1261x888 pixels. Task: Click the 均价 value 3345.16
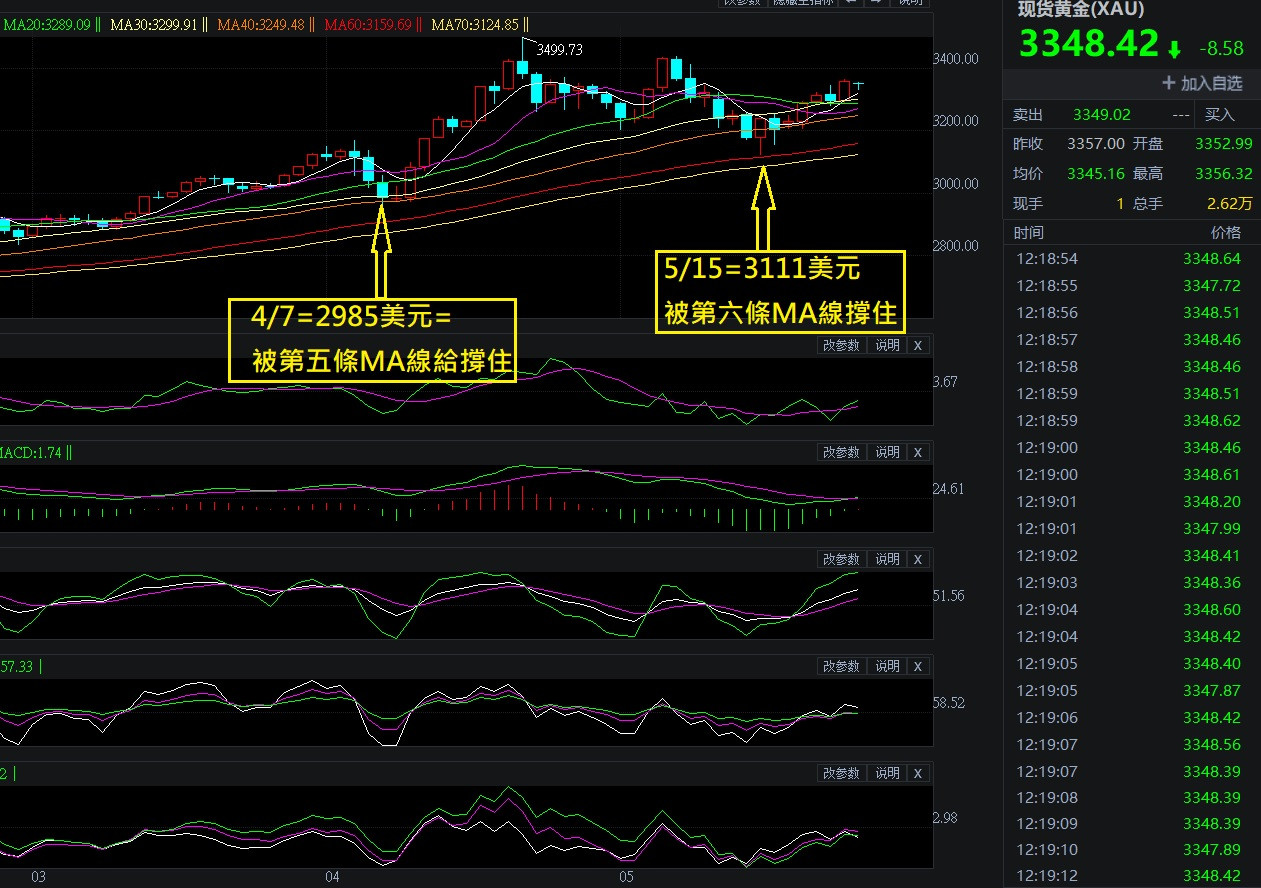click(x=1096, y=174)
